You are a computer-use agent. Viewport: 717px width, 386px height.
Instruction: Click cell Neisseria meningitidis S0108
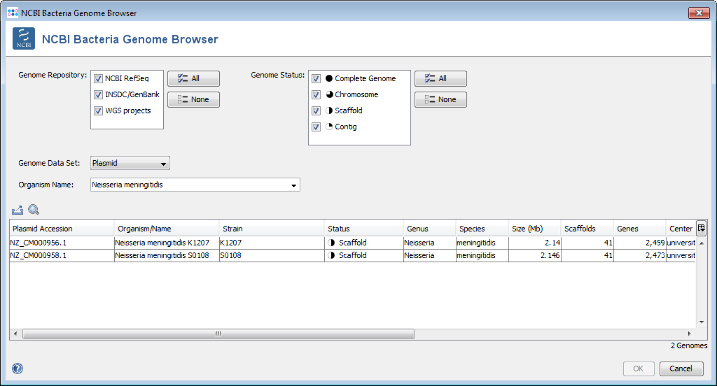pyautogui.click(x=166, y=255)
